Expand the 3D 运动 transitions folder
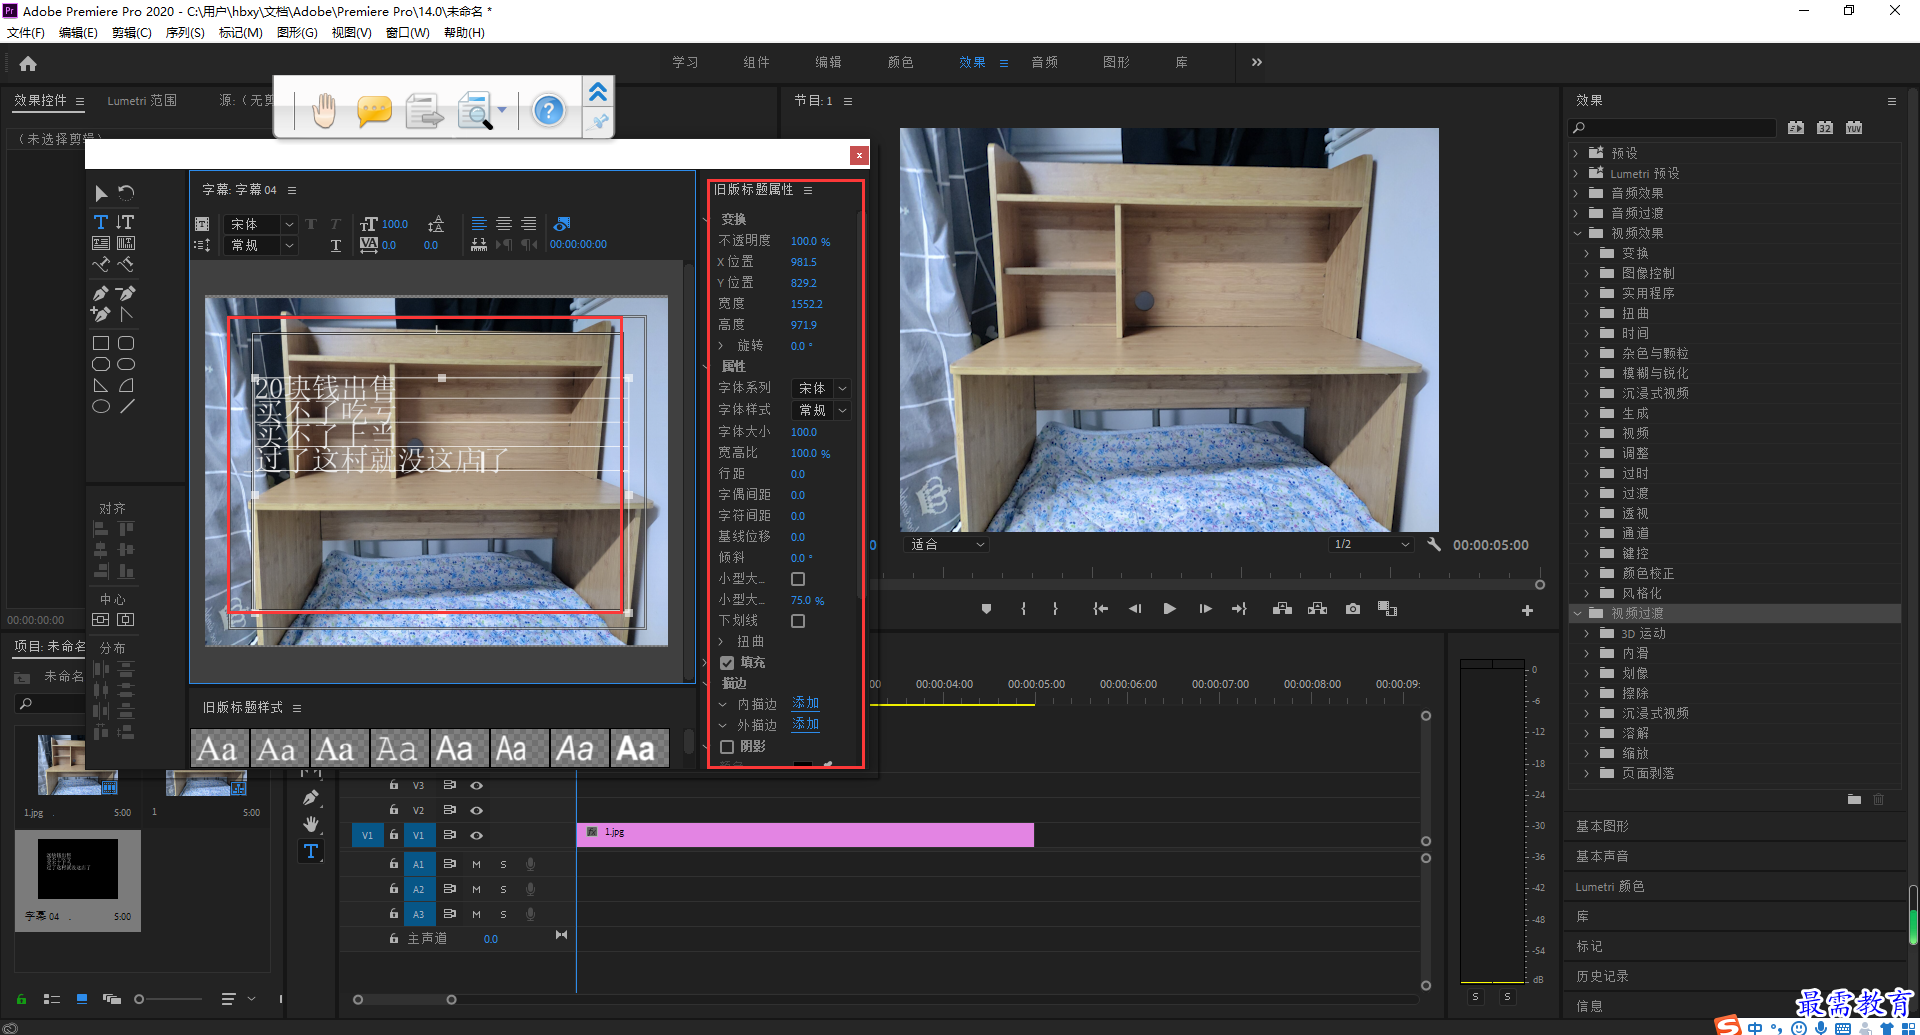The image size is (1920, 1035). [1587, 633]
